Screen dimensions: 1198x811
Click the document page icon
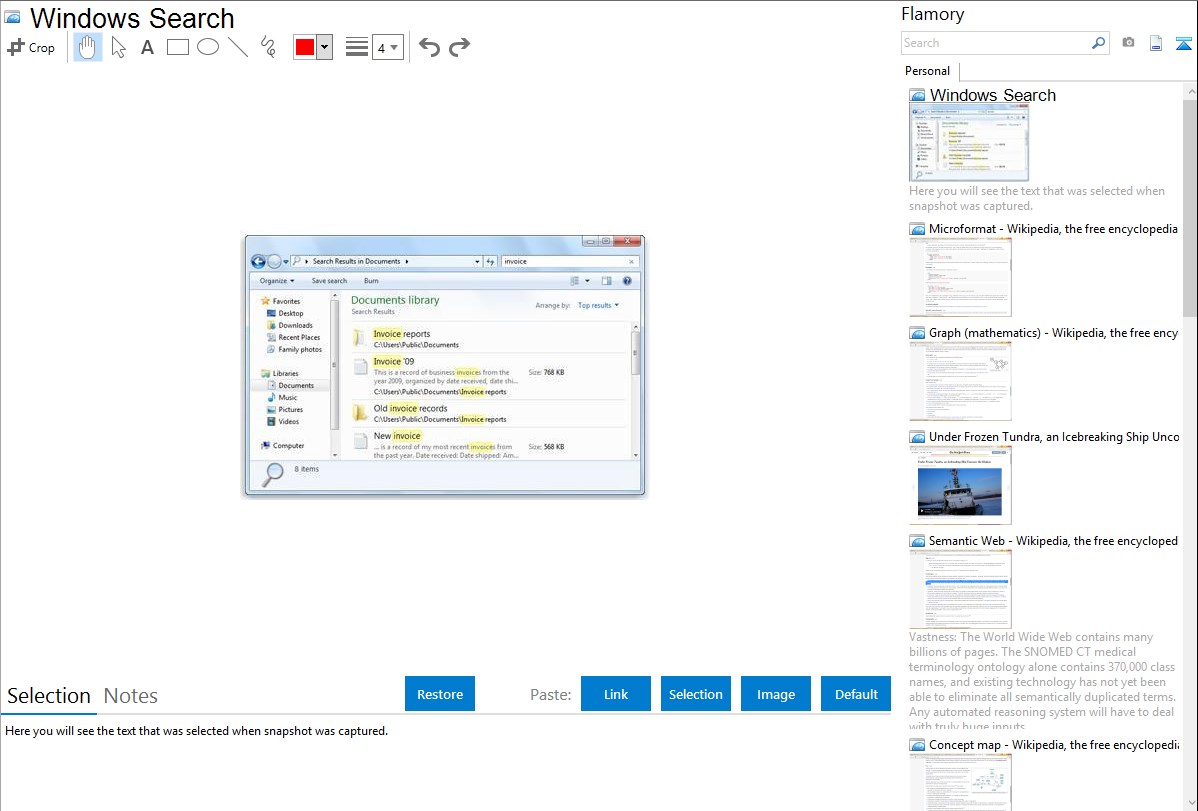tap(1156, 43)
